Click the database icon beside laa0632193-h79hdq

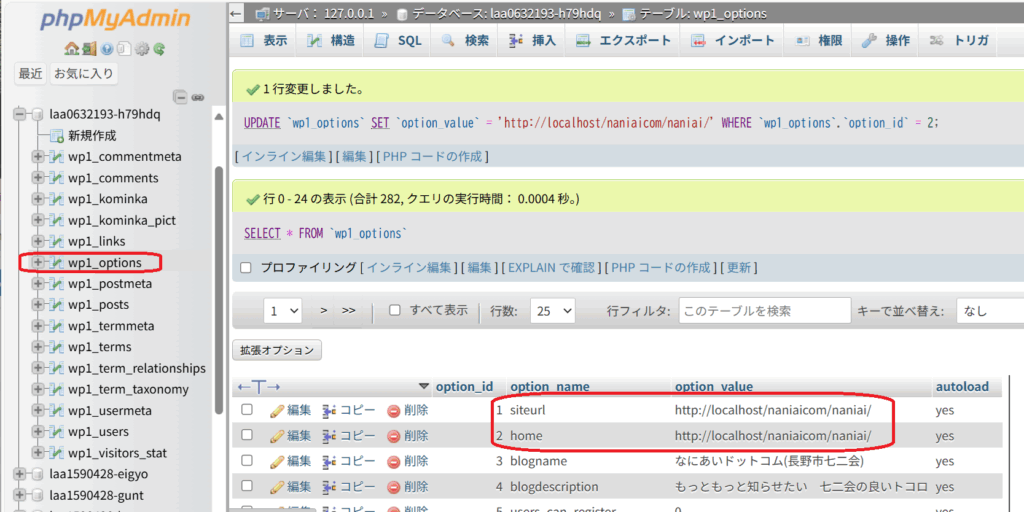38,115
